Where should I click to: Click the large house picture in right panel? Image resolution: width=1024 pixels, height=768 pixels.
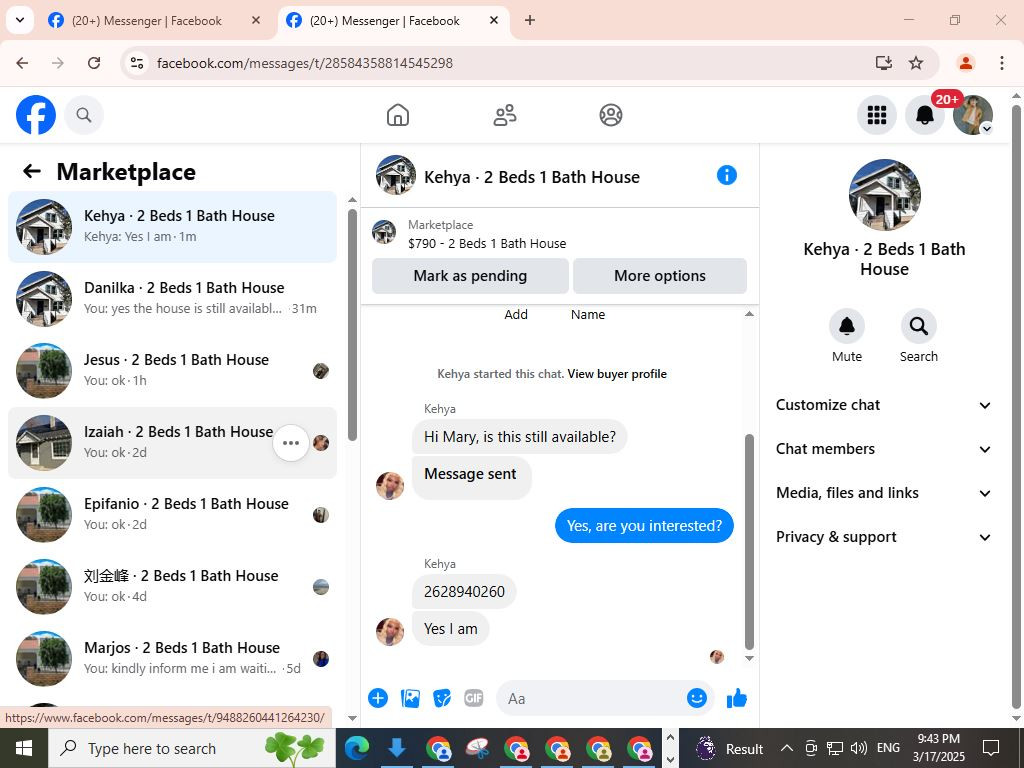click(884, 195)
